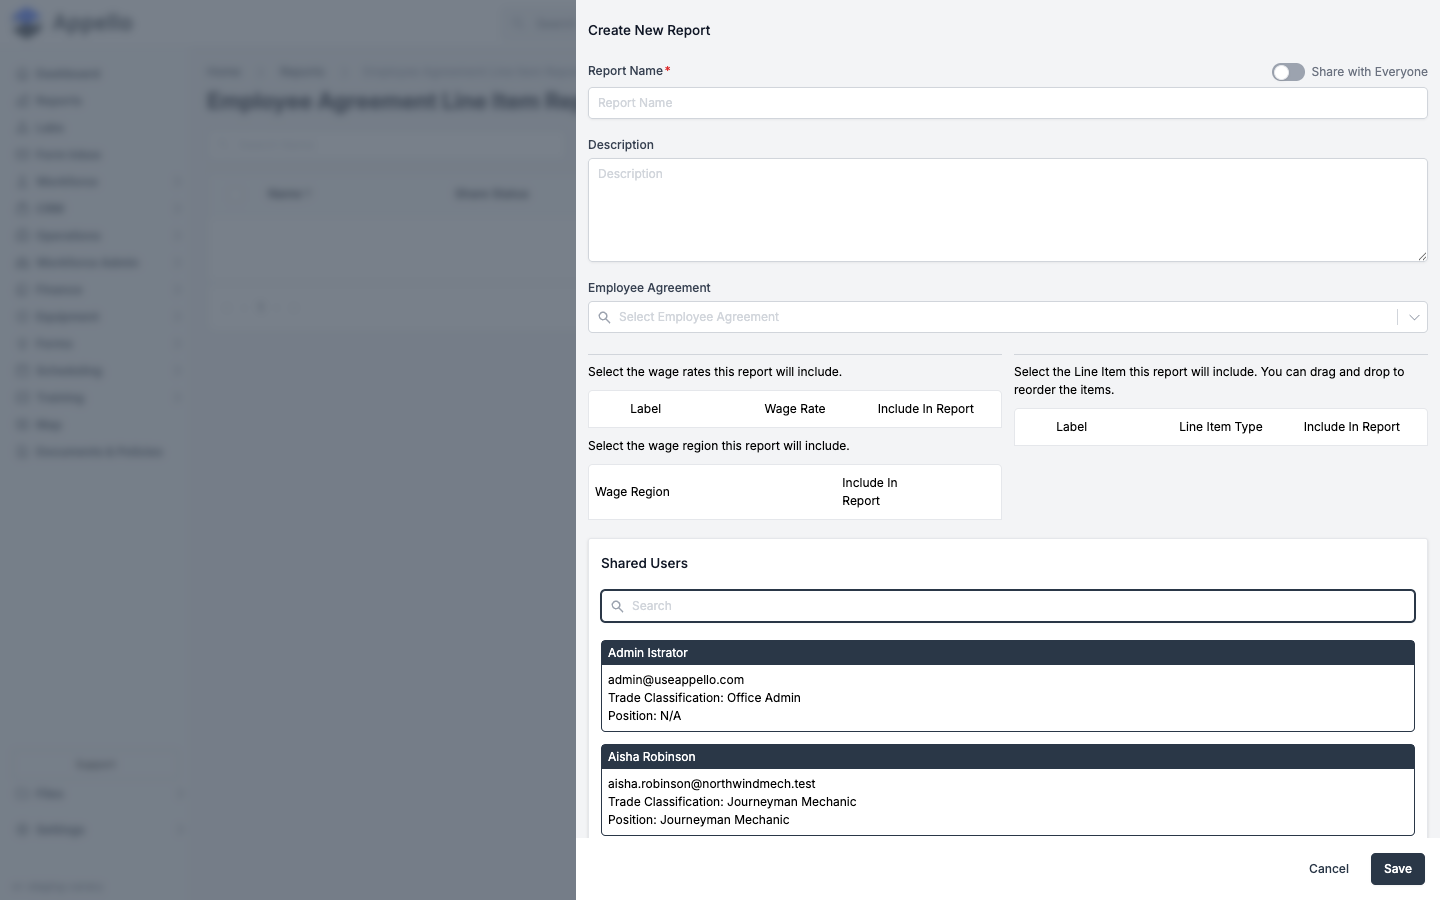Image resolution: width=1440 pixels, height=918 pixels.
Task: Click the Wage Region column header
Action: (632, 492)
